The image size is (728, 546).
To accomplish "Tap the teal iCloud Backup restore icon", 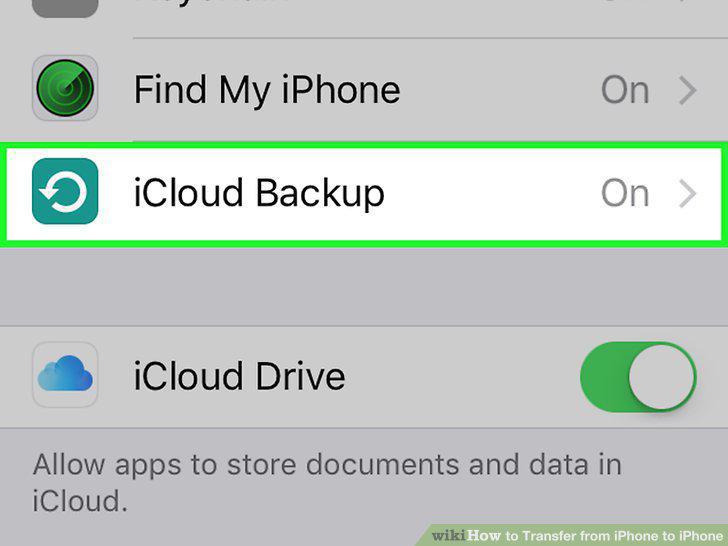I will pos(65,191).
